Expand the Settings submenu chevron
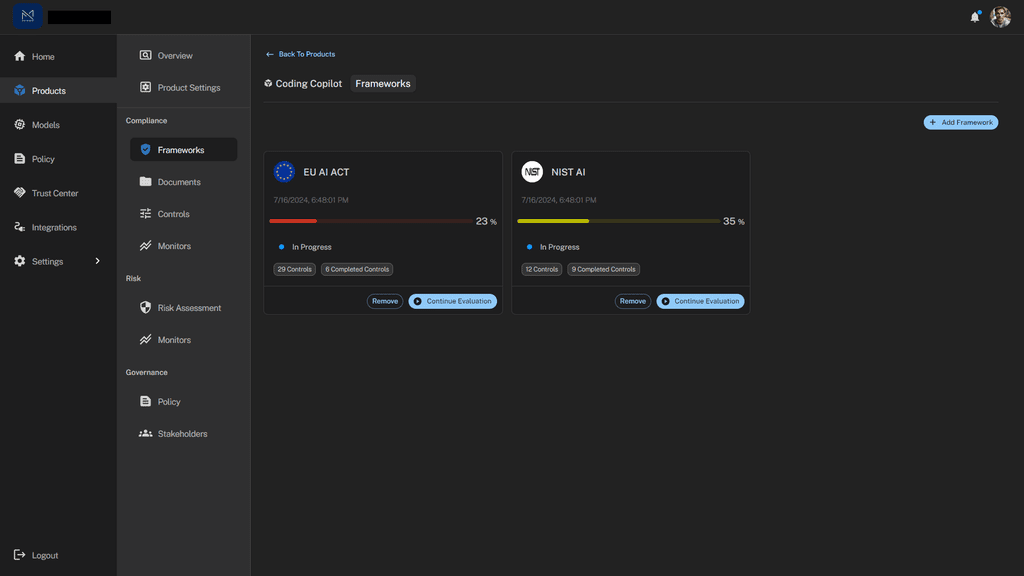 pos(98,261)
